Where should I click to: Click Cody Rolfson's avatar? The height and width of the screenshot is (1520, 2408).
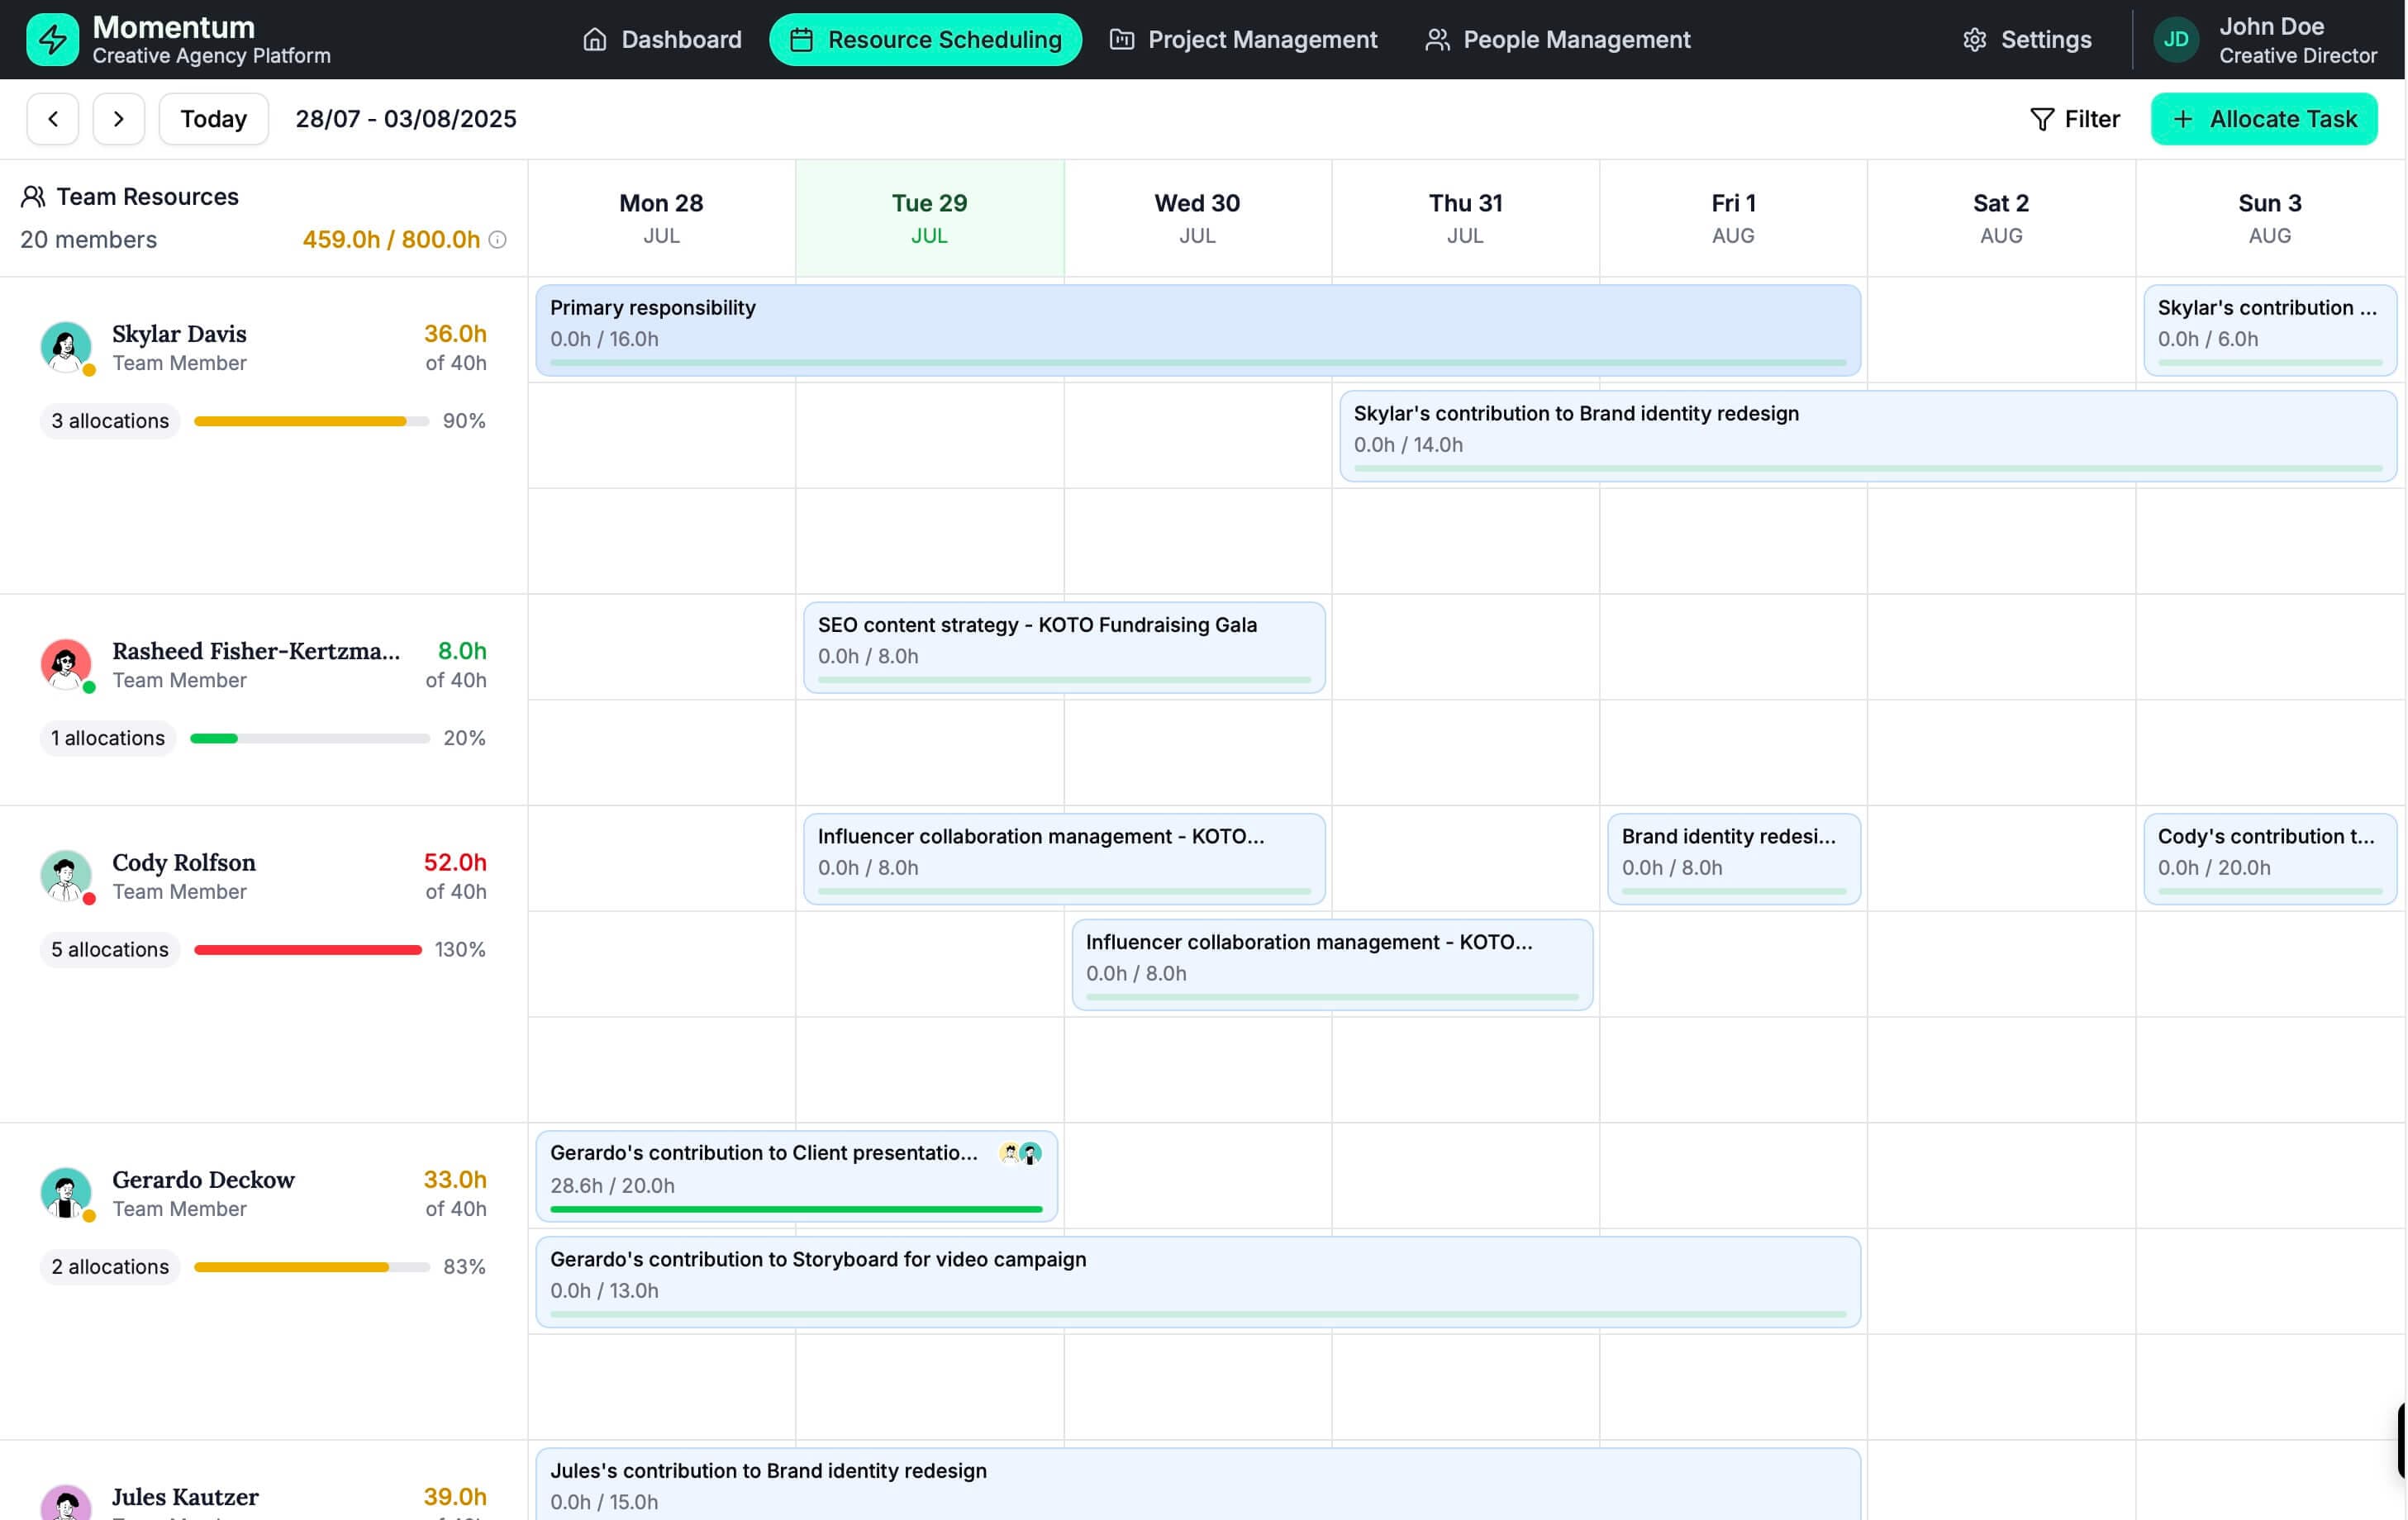click(66, 876)
